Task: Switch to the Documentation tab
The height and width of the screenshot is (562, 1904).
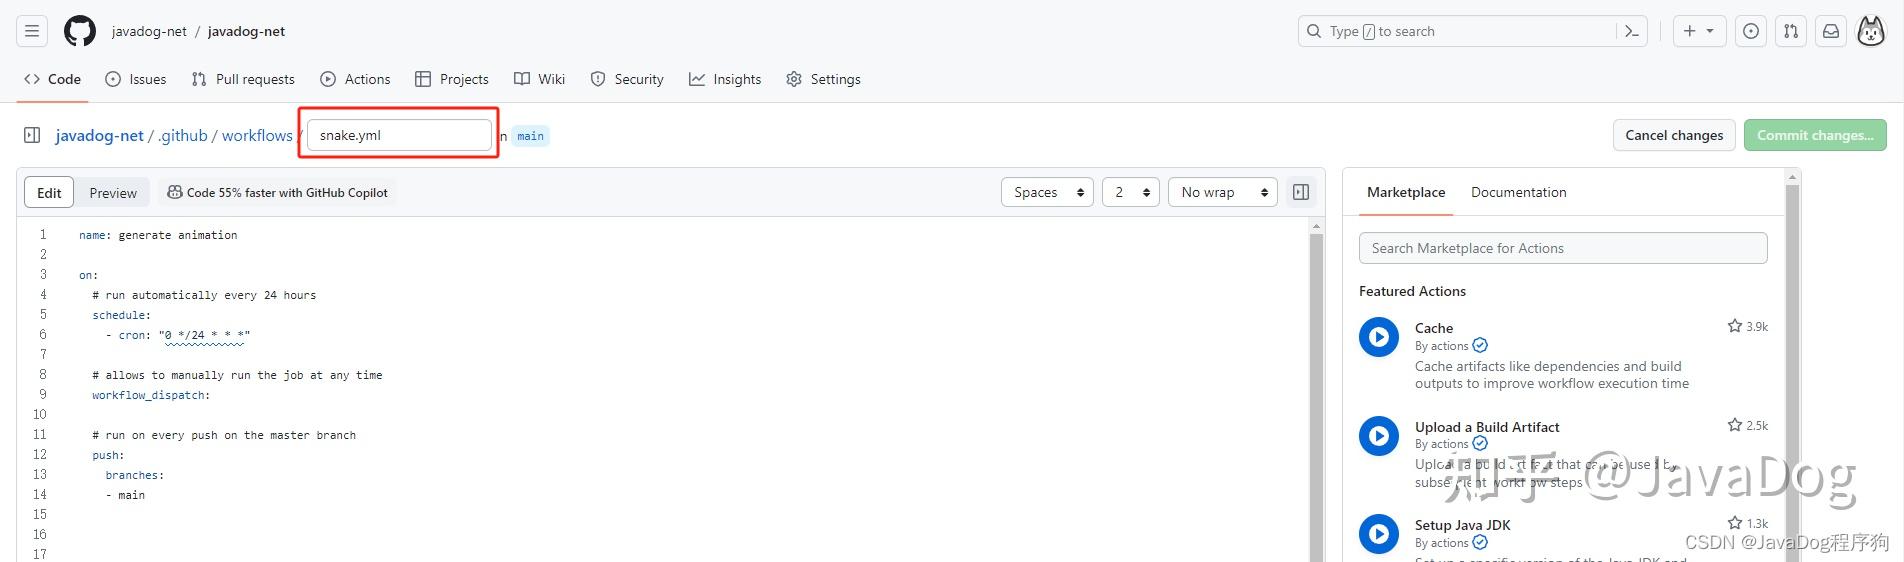Action: point(1518,192)
